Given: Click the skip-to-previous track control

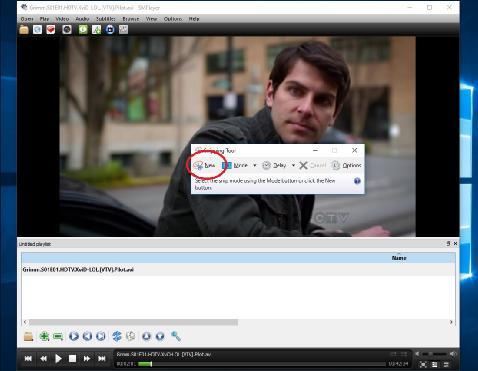Looking at the screenshot, I should click(x=28, y=359).
